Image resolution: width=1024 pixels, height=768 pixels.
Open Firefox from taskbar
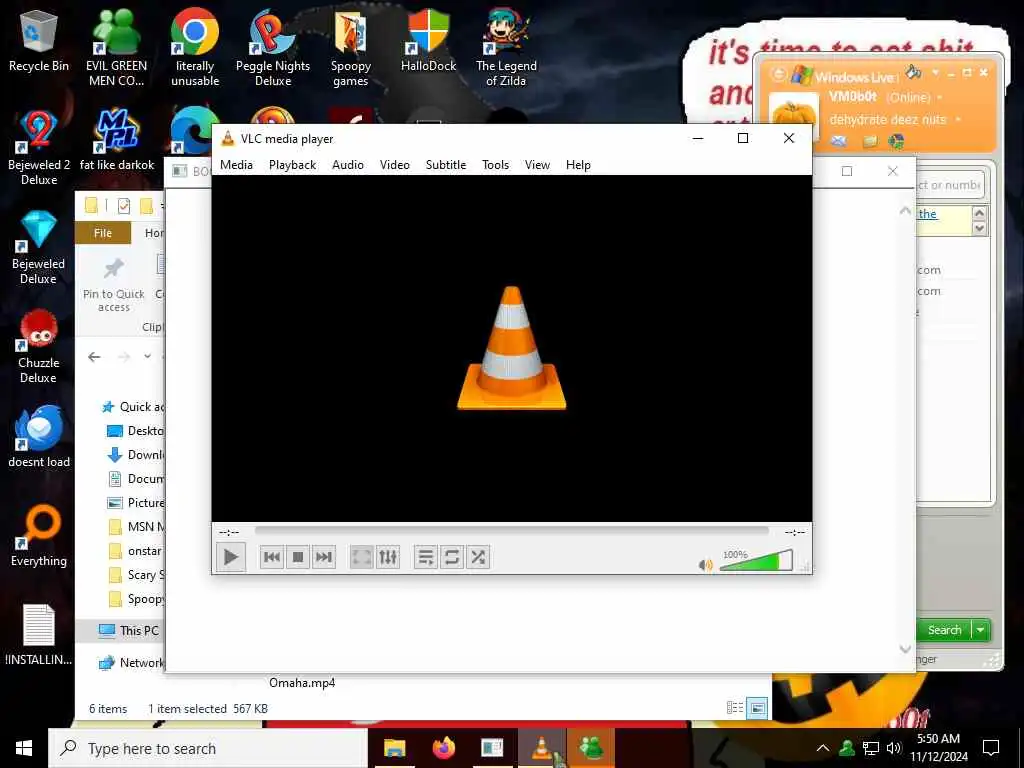(444, 748)
